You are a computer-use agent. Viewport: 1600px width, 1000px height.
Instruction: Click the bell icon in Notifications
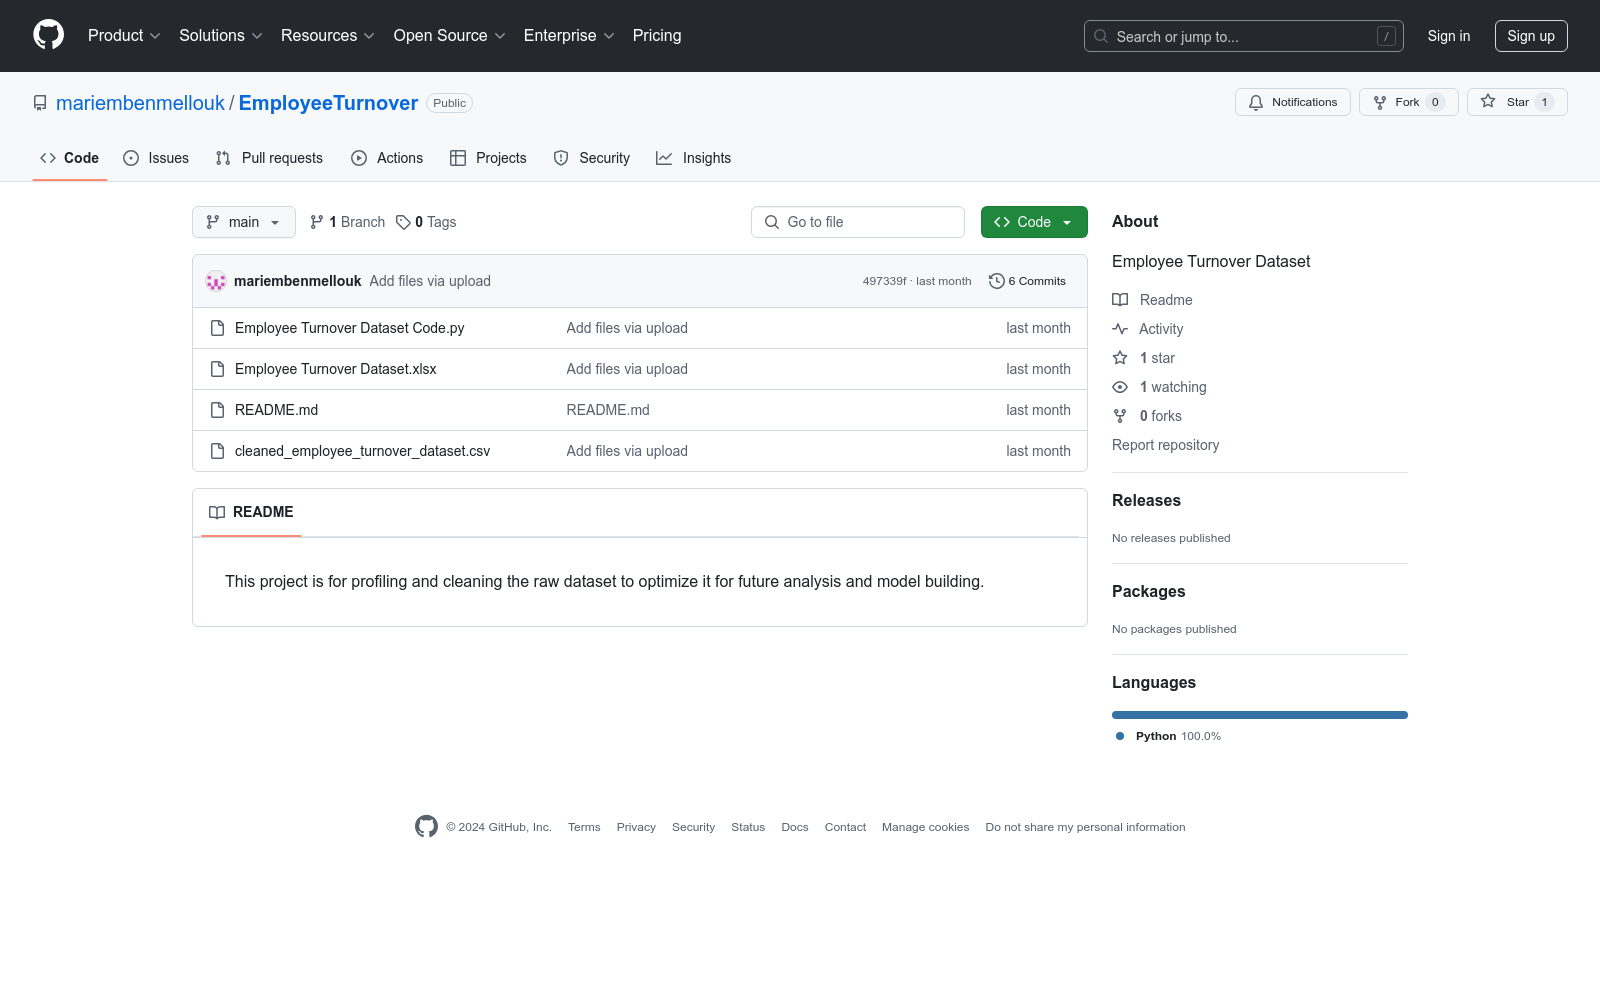pyautogui.click(x=1256, y=102)
